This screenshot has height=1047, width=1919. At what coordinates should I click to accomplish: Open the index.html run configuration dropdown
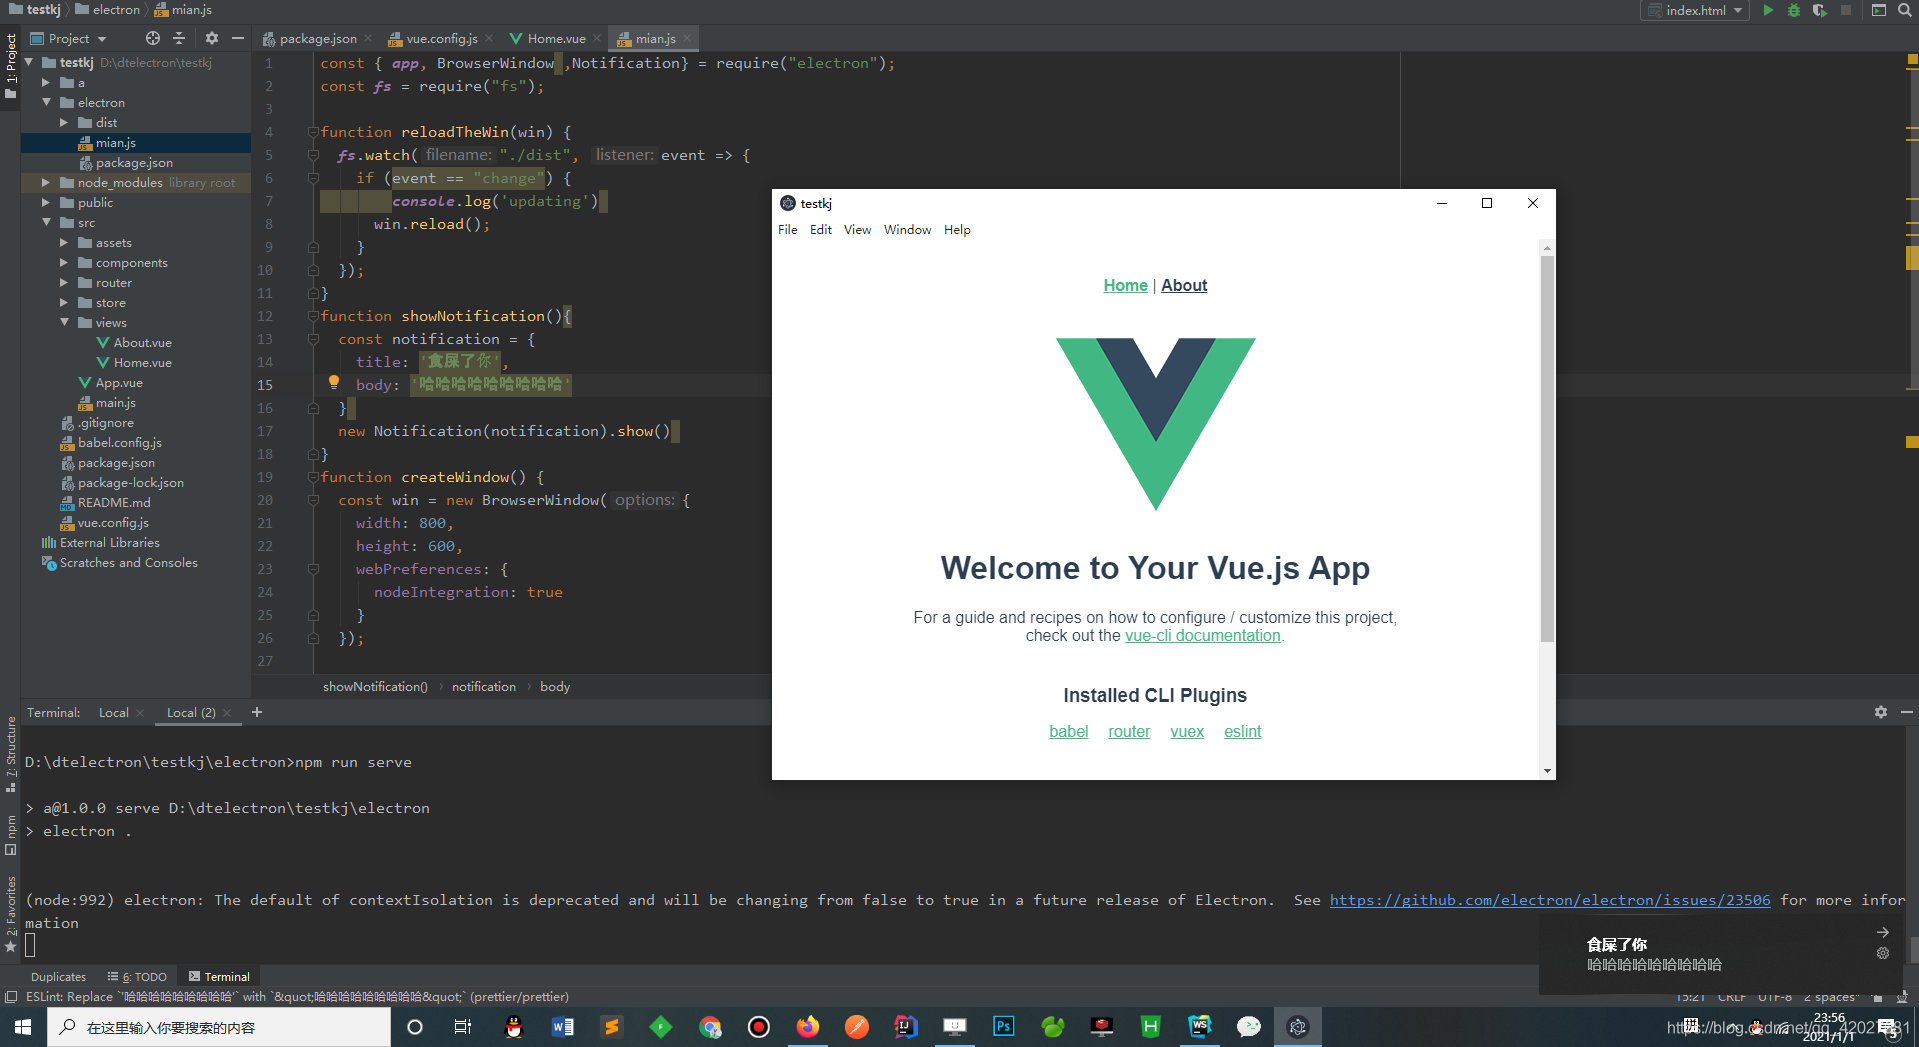pyautogui.click(x=1696, y=10)
